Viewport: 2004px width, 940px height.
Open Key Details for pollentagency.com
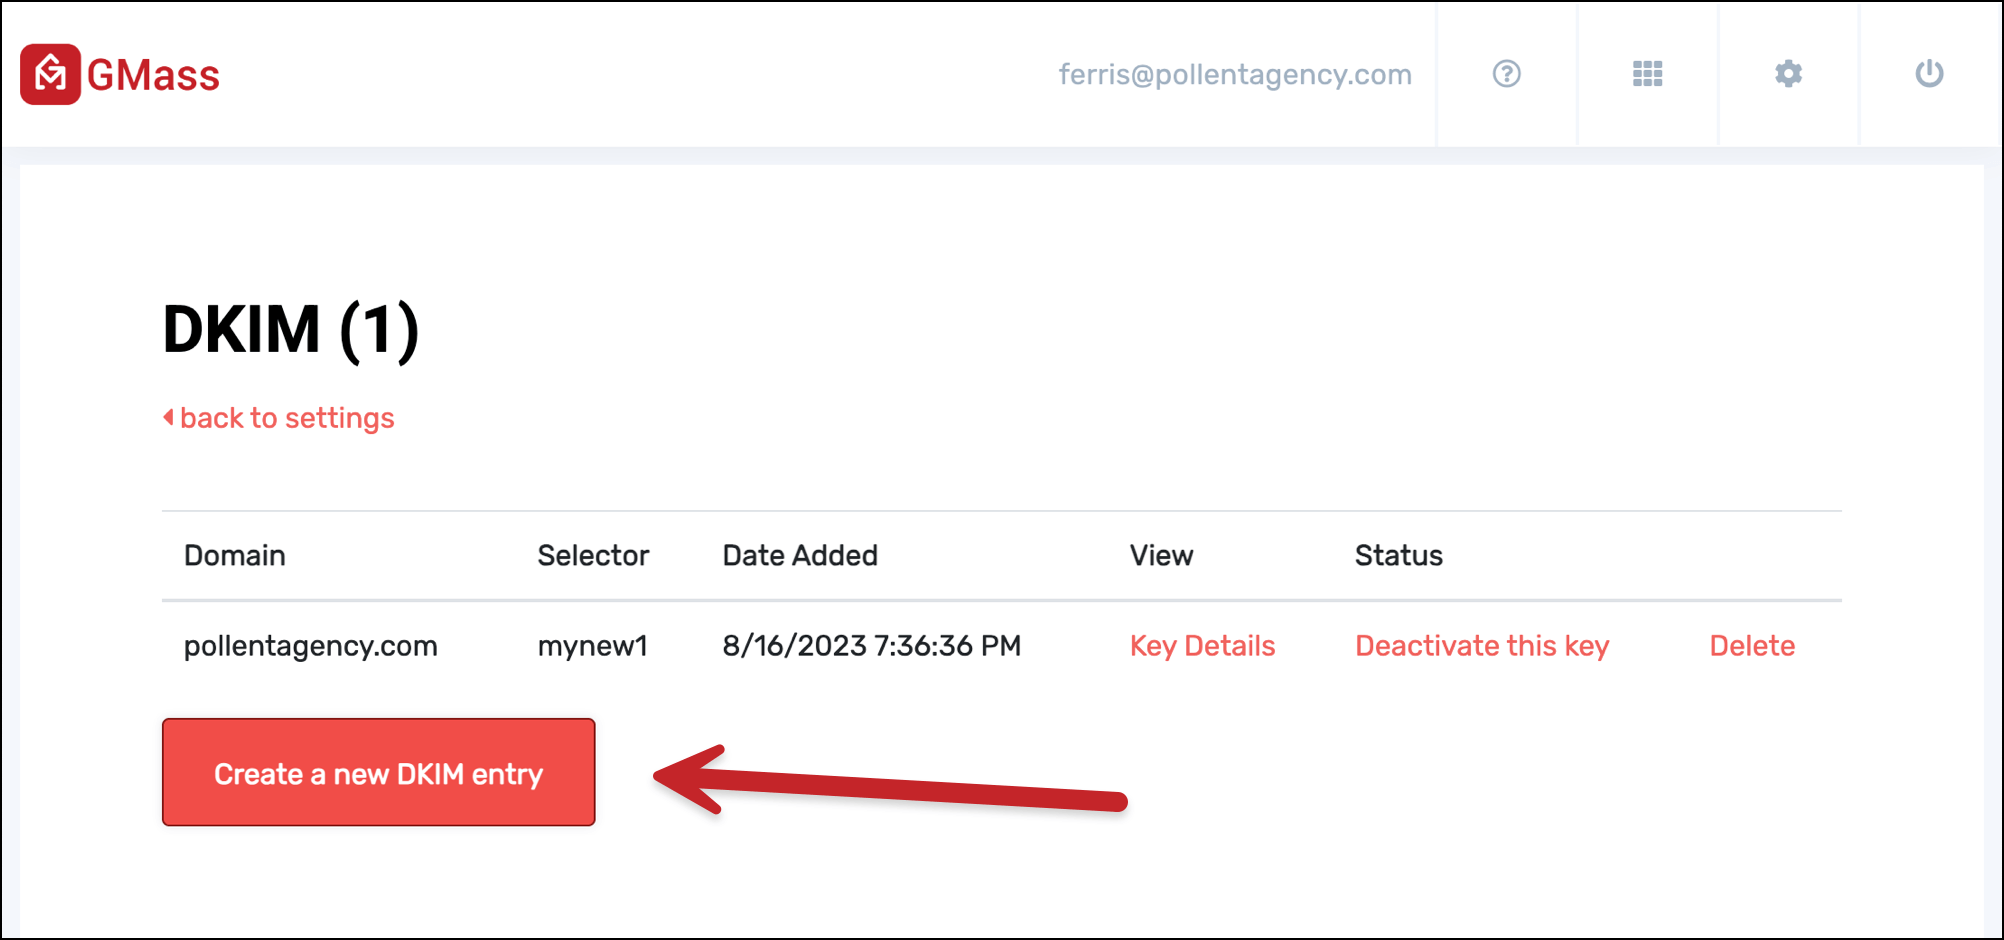coord(1202,646)
